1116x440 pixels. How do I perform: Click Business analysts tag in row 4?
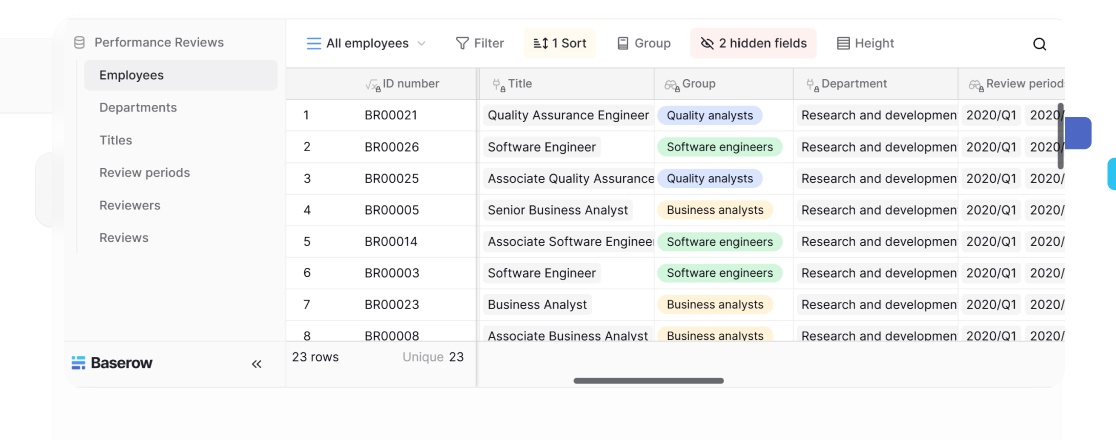tap(715, 210)
